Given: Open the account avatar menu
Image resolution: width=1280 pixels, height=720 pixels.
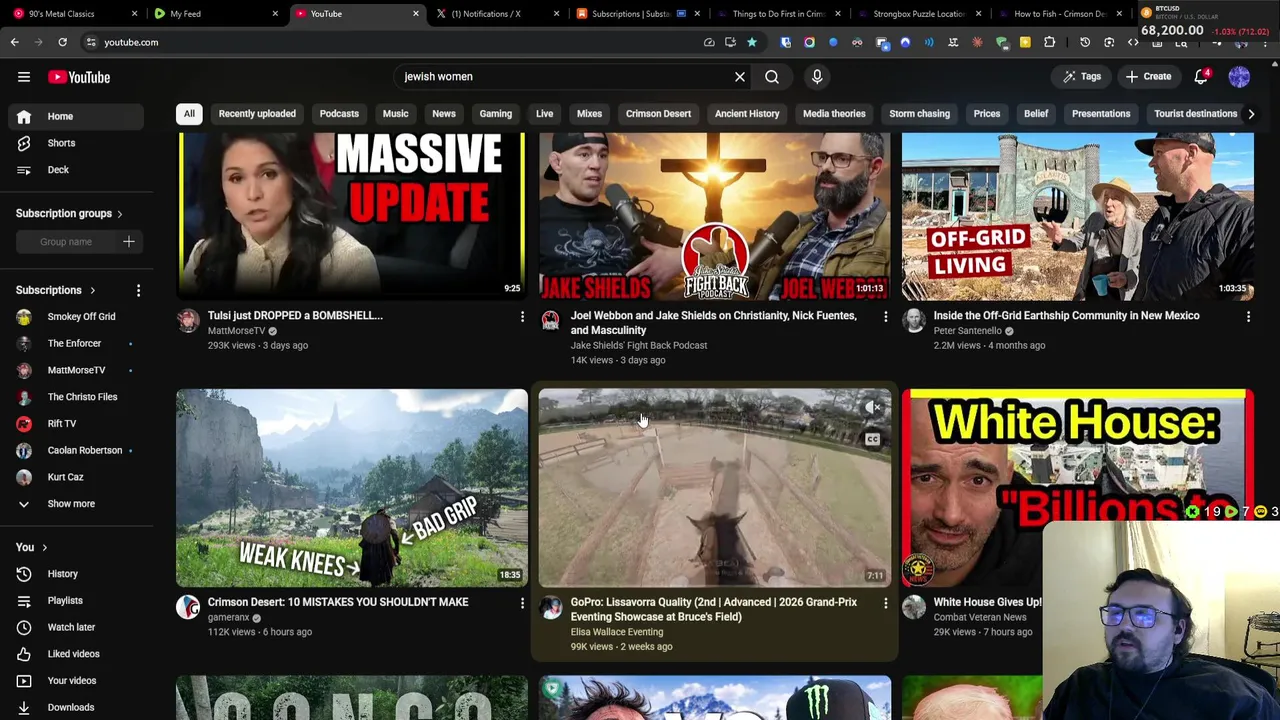Looking at the screenshot, I should coord(1239,77).
